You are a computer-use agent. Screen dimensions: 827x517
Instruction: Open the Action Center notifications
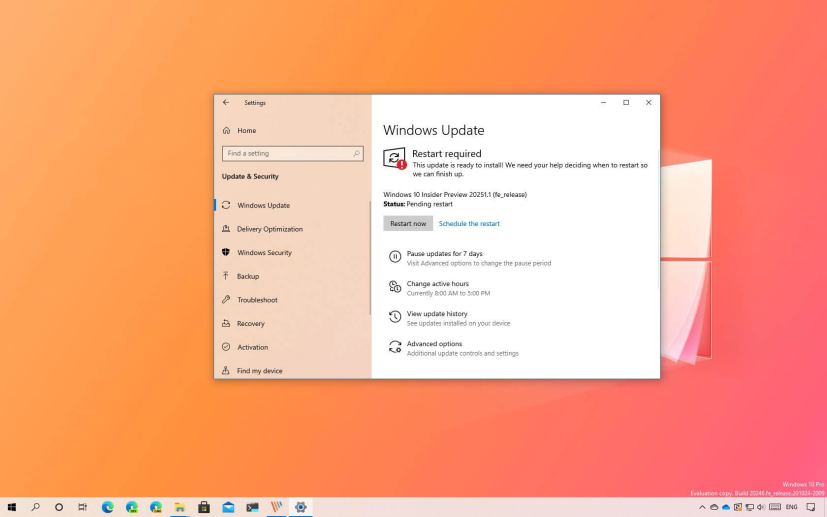[x=811, y=508]
